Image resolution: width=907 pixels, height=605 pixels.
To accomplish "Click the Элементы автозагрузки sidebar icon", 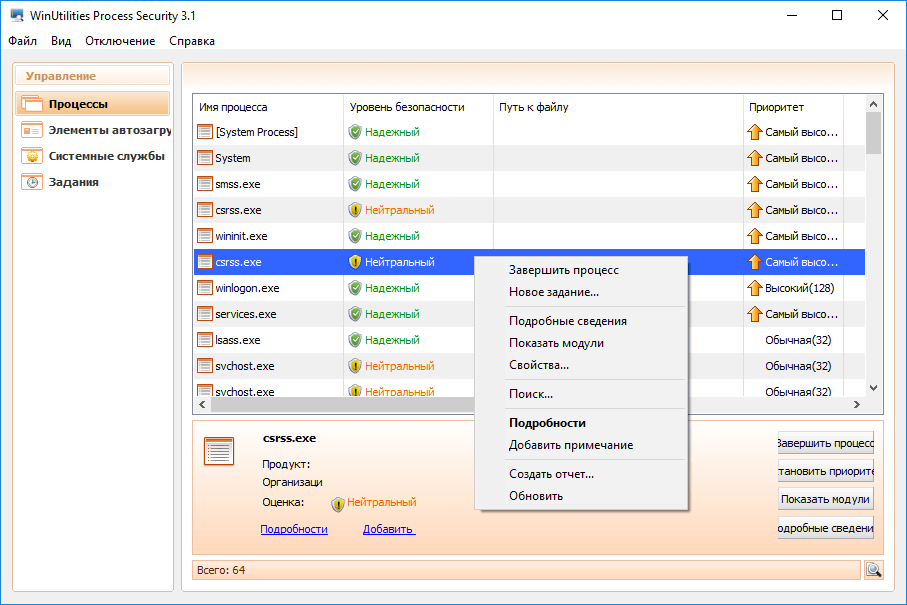I will pyautogui.click(x=32, y=130).
